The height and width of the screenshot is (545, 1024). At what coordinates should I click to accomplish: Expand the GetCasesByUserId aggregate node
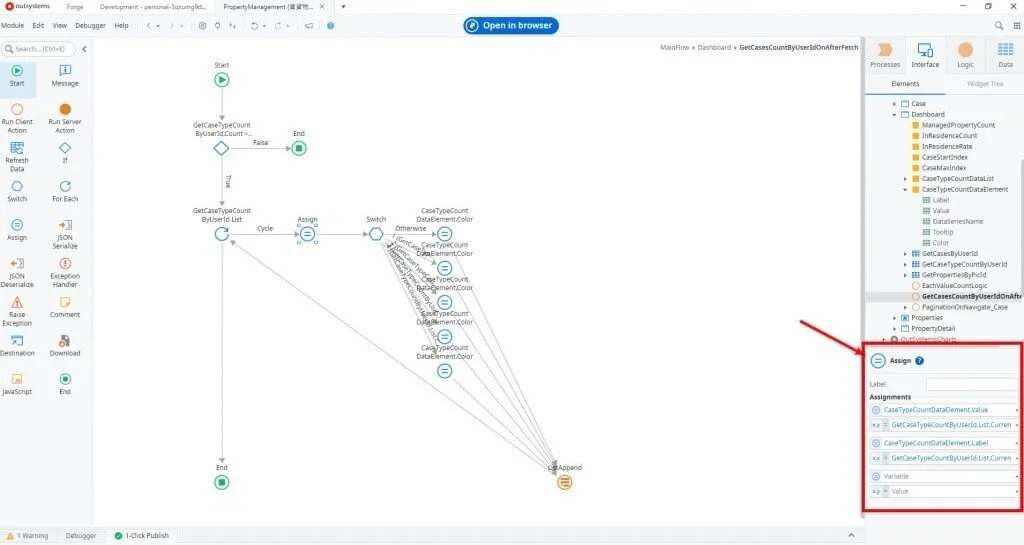tap(905, 254)
